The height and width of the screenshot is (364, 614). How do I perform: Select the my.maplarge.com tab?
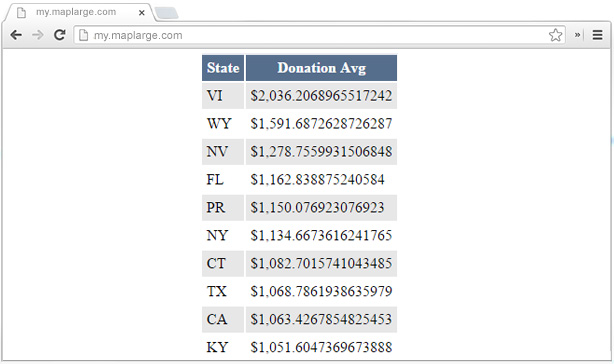pos(76,12)
